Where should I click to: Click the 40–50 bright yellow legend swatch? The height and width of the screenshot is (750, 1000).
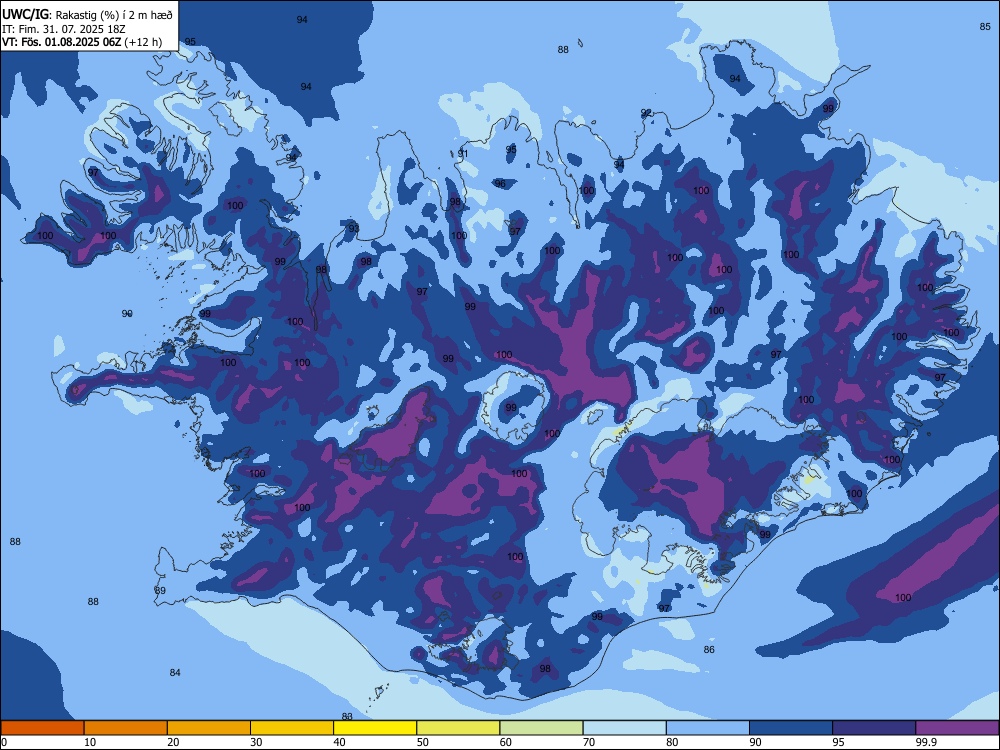pyautogui.click(x=375, y=728)
